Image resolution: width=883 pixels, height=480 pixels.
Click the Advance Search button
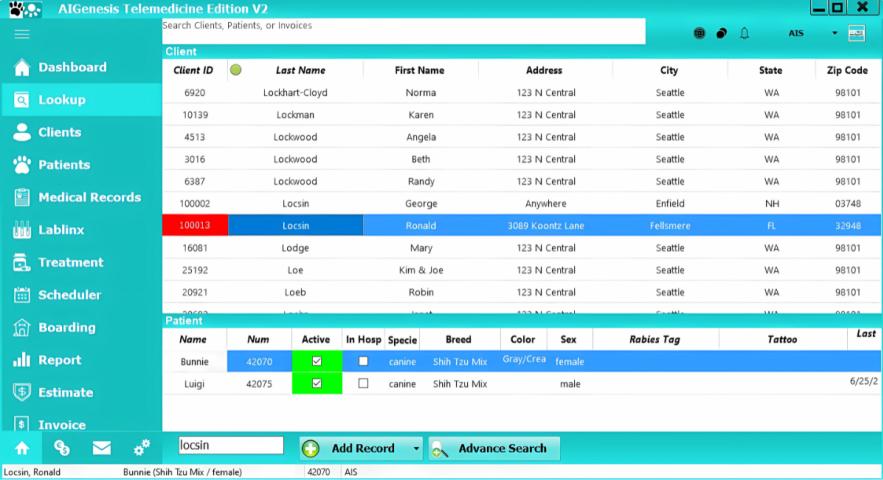click(495, 449)
